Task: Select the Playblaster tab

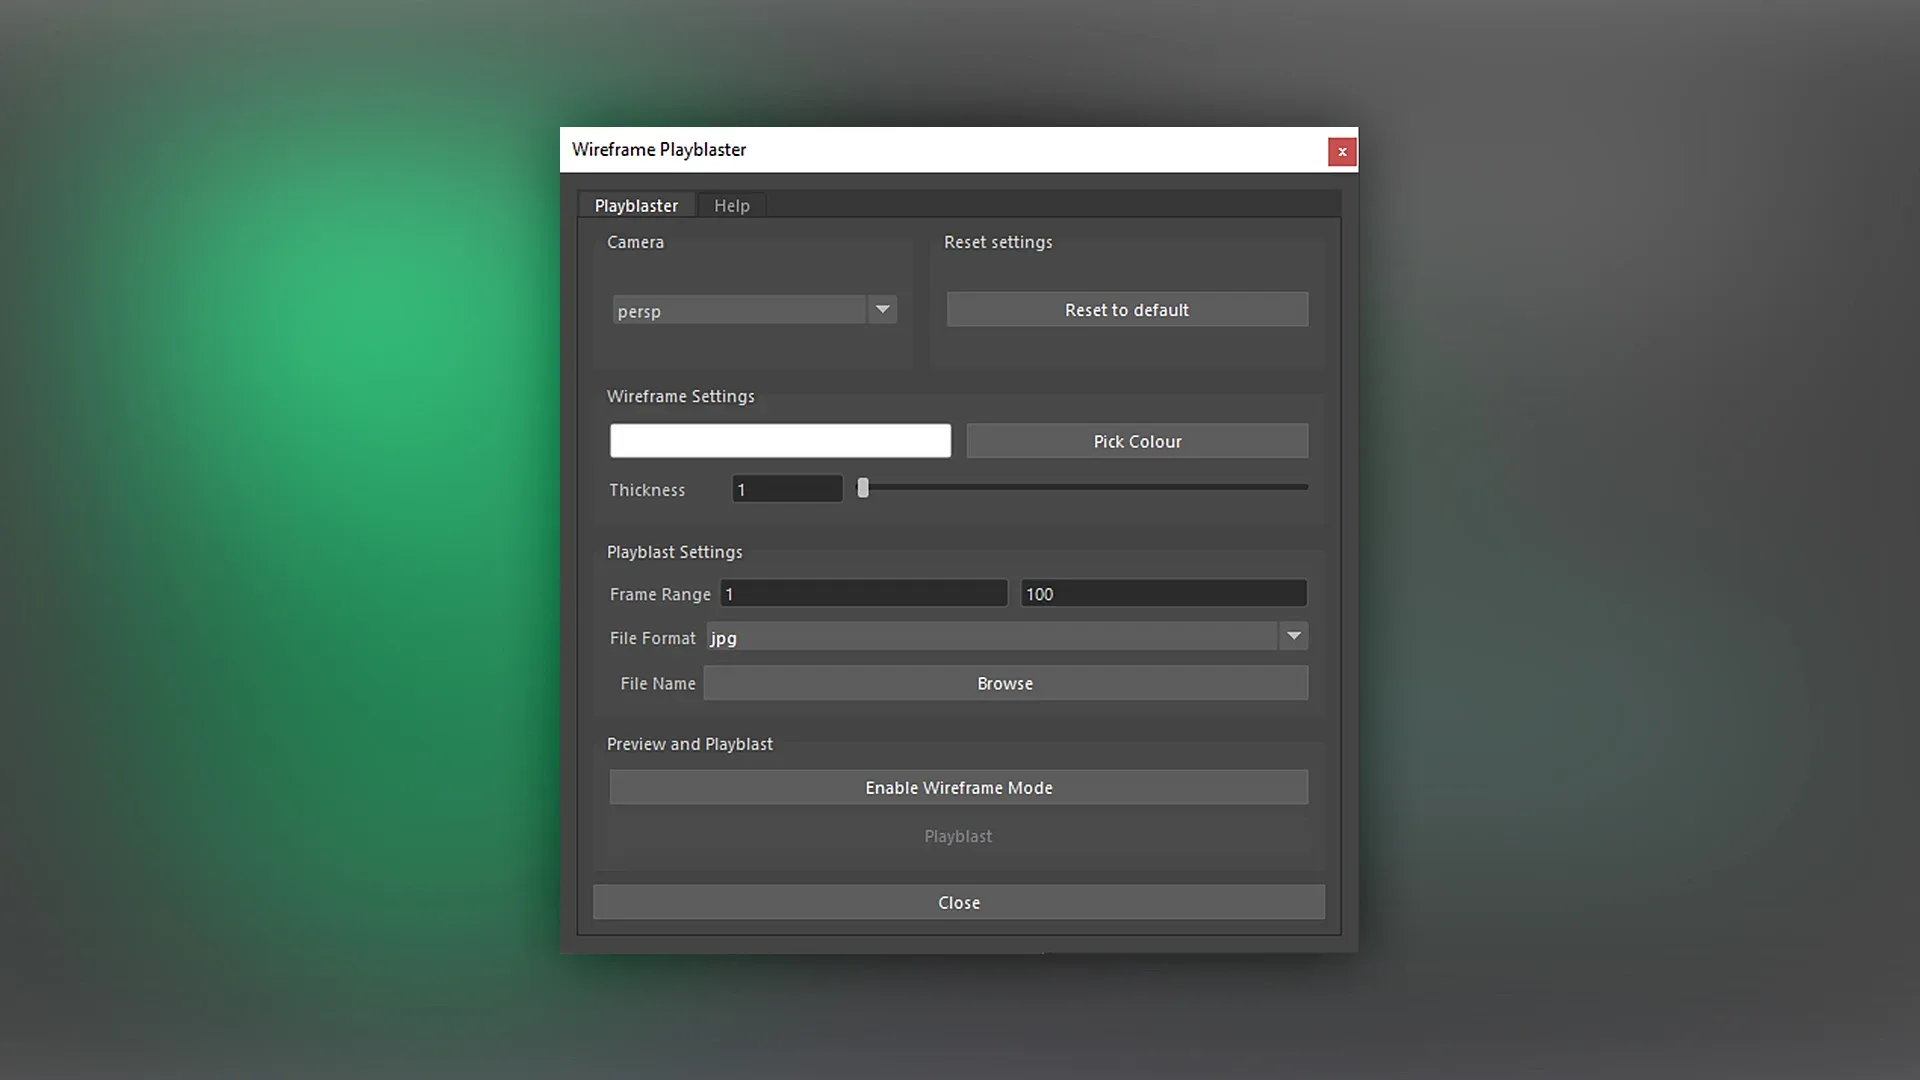Action: coord(636,205)
